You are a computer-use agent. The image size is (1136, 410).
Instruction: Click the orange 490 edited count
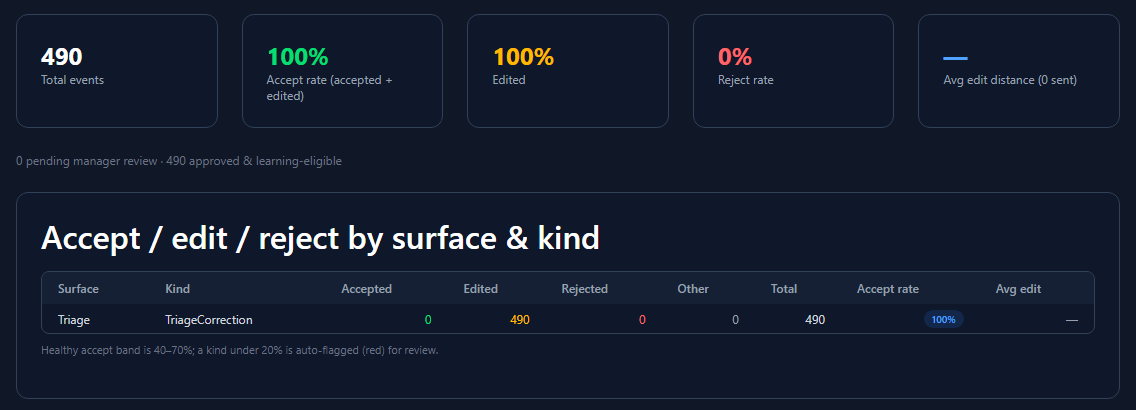(x=519, y=319)
